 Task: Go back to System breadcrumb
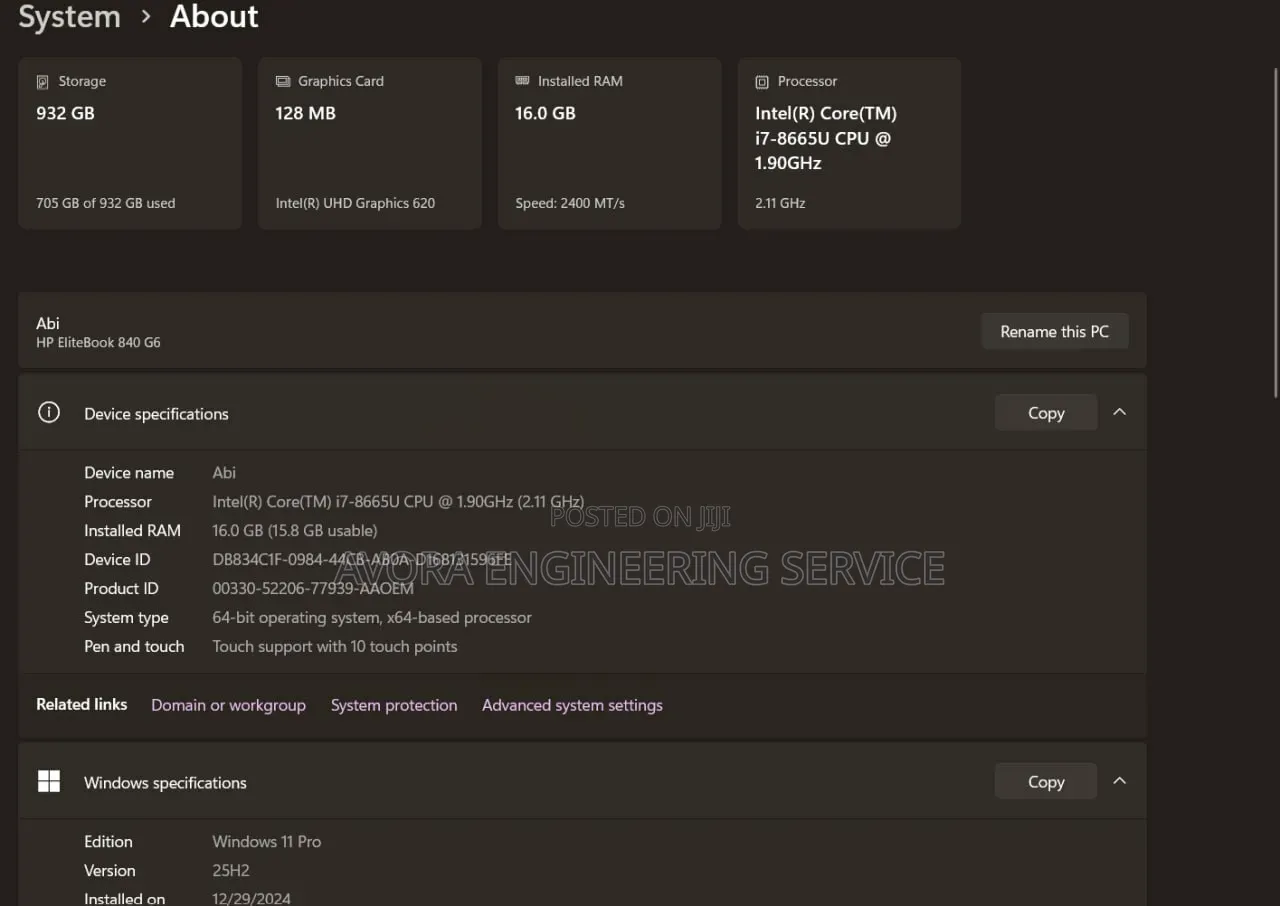click(69, 17)
